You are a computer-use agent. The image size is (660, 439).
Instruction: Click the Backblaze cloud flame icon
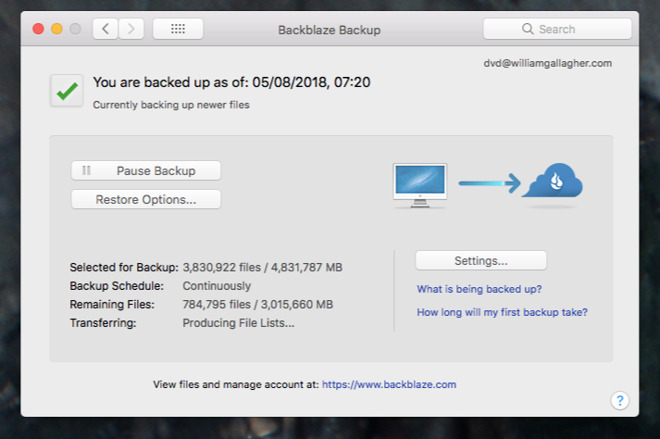(x=553, y=181)
